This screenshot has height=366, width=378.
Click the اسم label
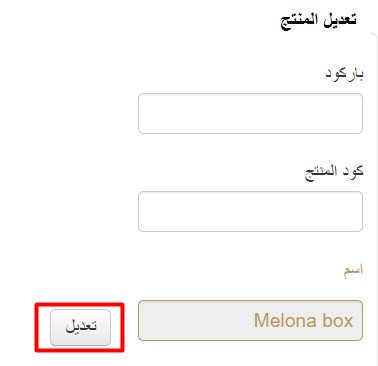(353, 269)
